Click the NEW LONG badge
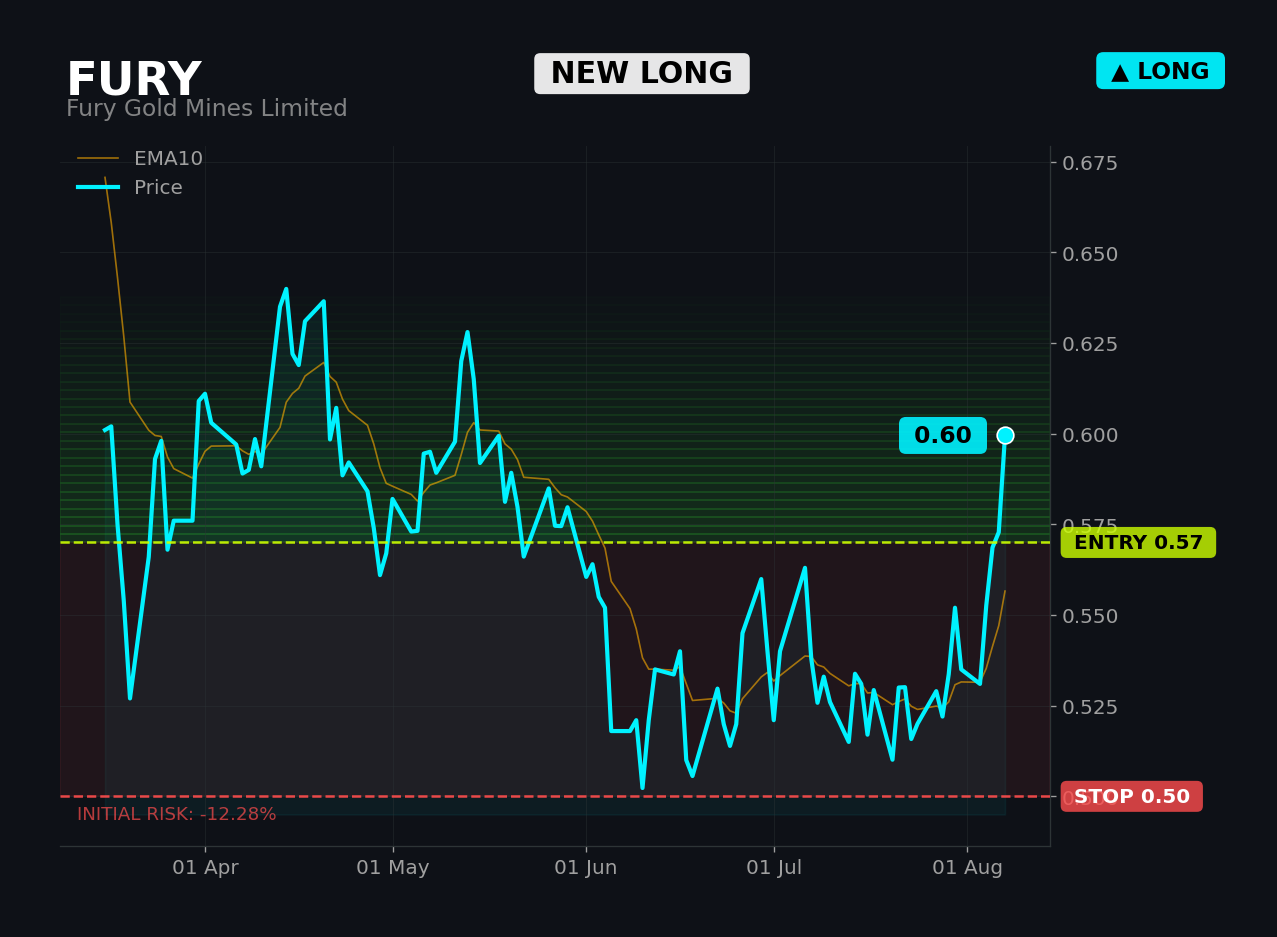This screenshot has height=937, width=1277. [x=642, y=74]
